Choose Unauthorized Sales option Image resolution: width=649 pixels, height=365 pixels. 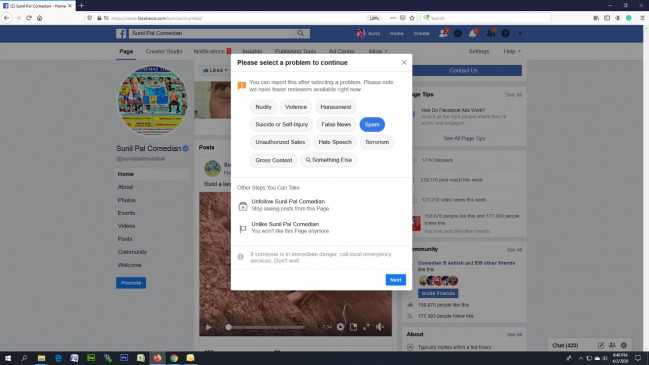pyautogui.click(x=280, y=142)
